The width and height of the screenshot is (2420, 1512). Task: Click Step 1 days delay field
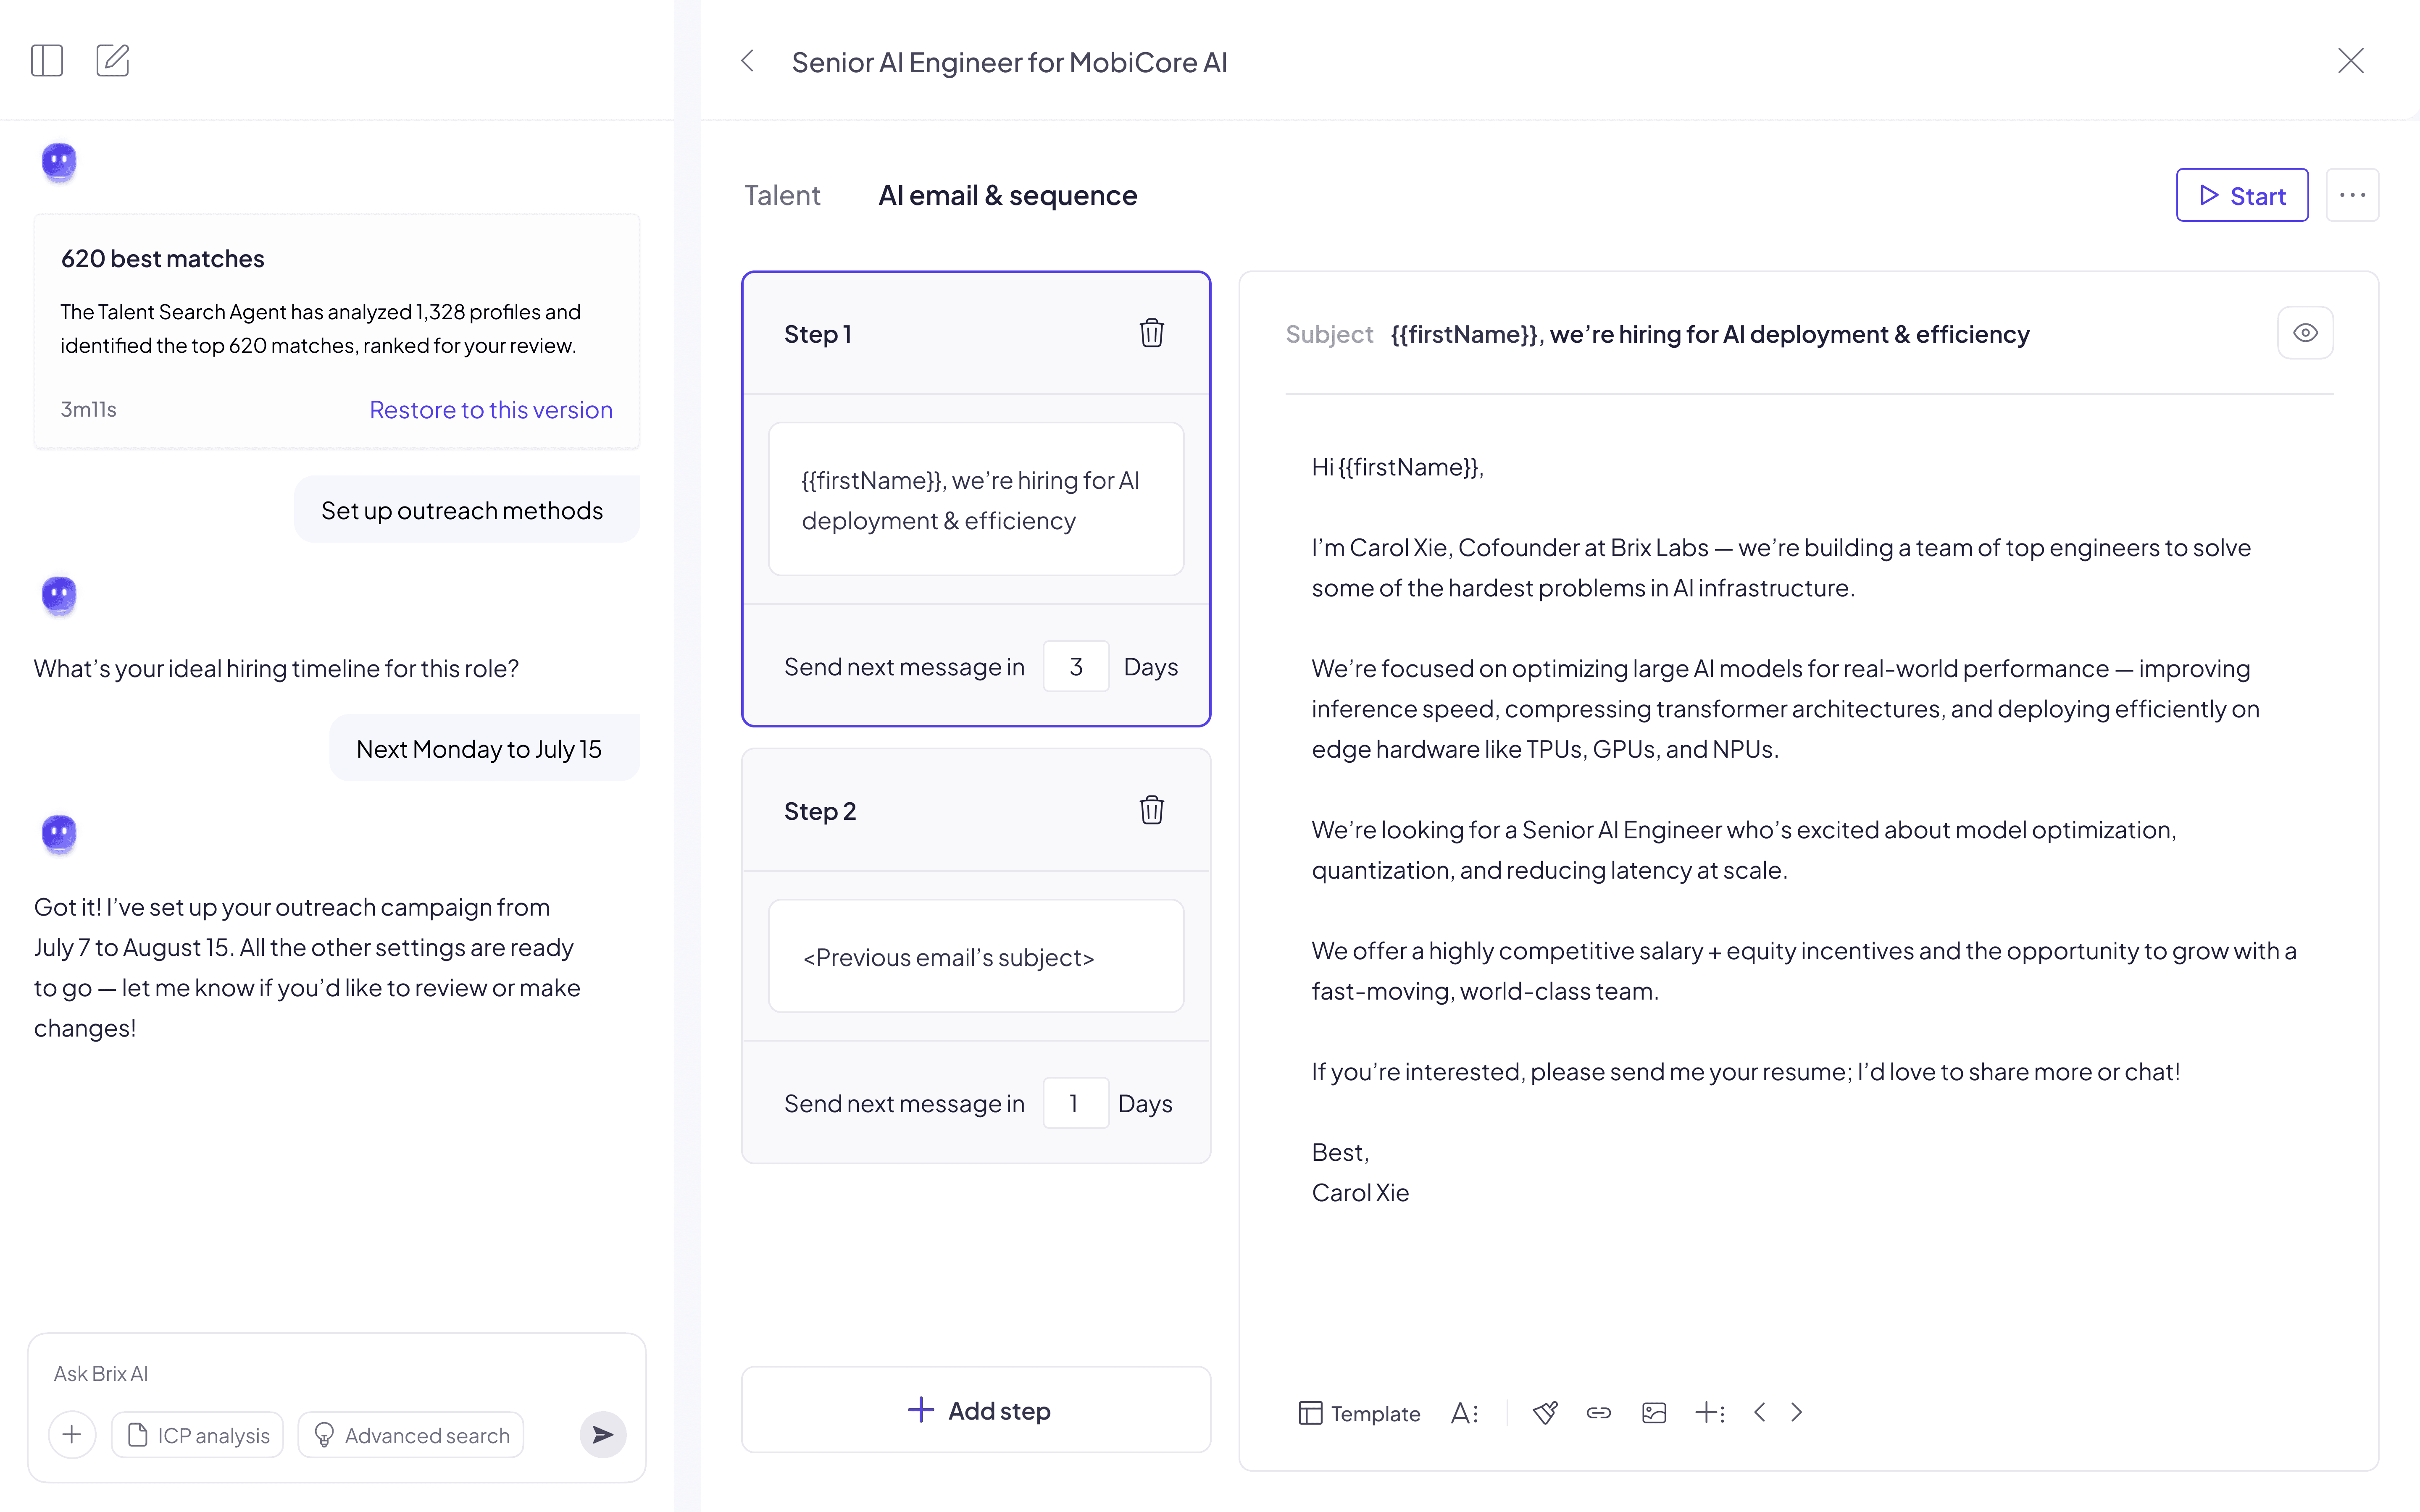pyautogui.click(x=1075, y=666)
